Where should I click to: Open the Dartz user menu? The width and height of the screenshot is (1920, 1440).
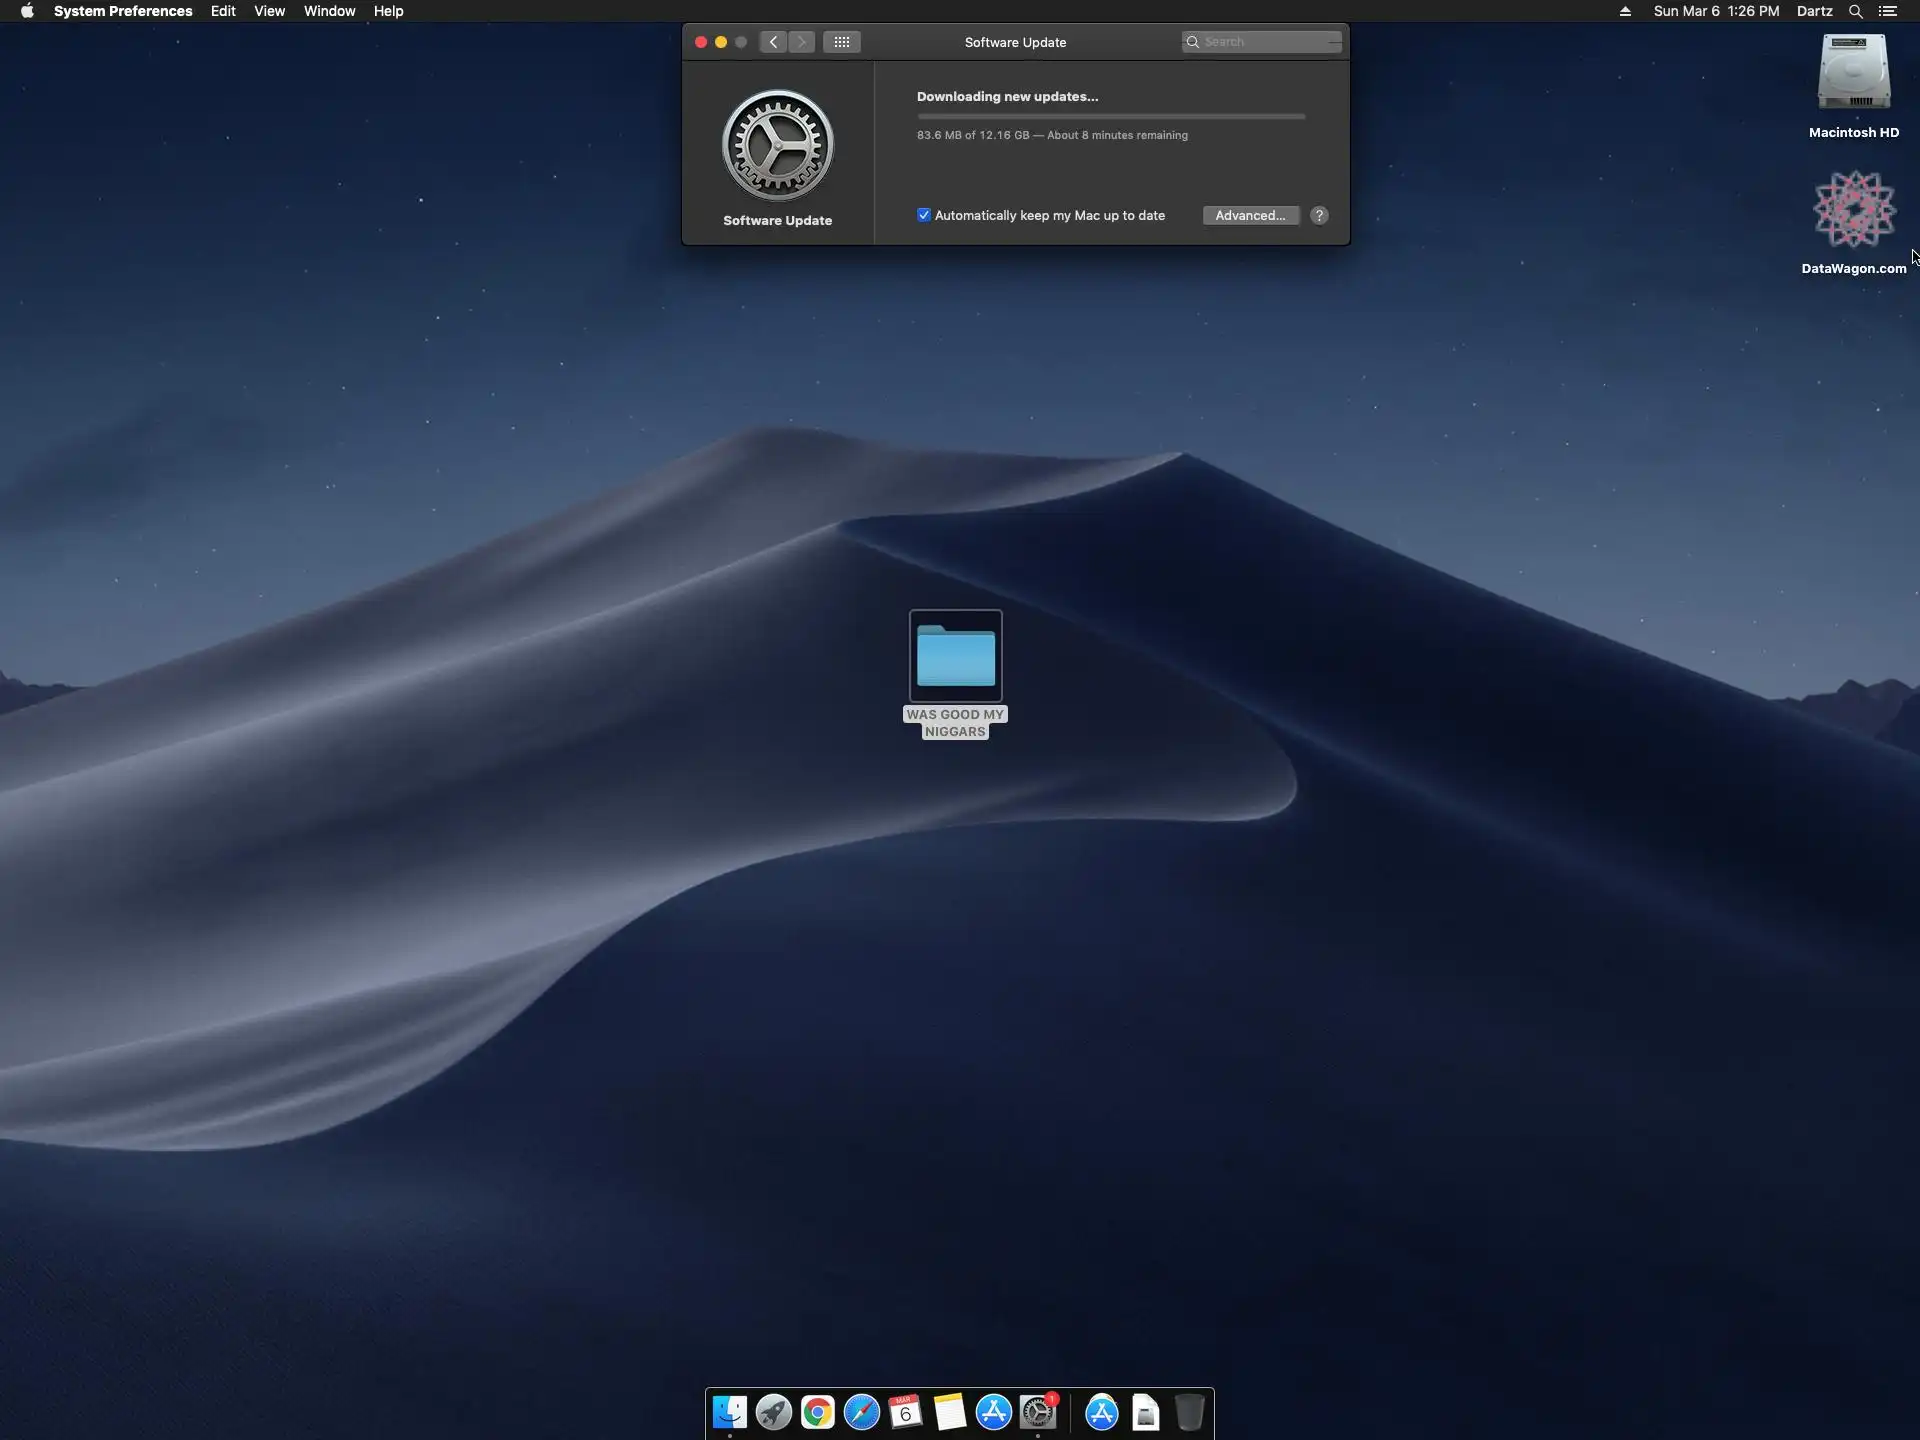[1814, 11]
